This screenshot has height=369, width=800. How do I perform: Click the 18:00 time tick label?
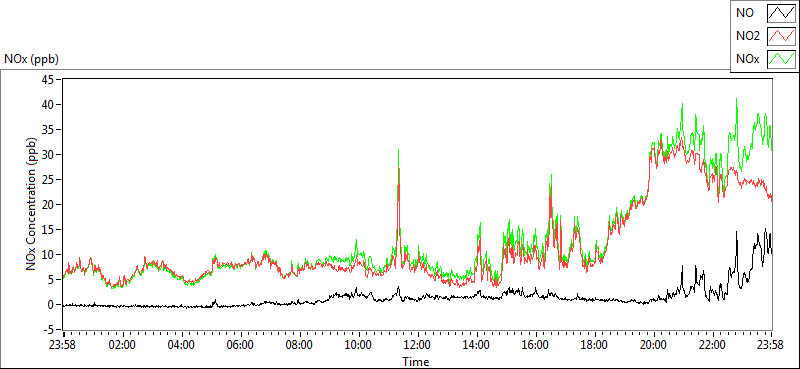pyautogui.click(x=594, y=344)
